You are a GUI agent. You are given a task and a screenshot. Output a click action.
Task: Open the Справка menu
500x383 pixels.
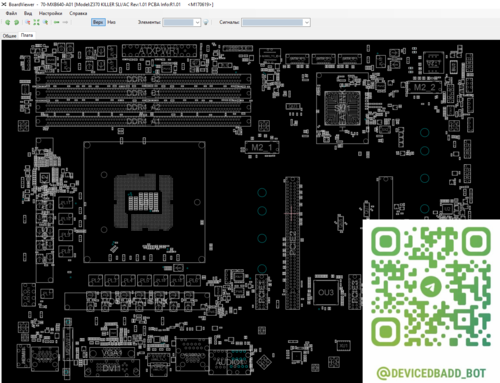point(78,13)
